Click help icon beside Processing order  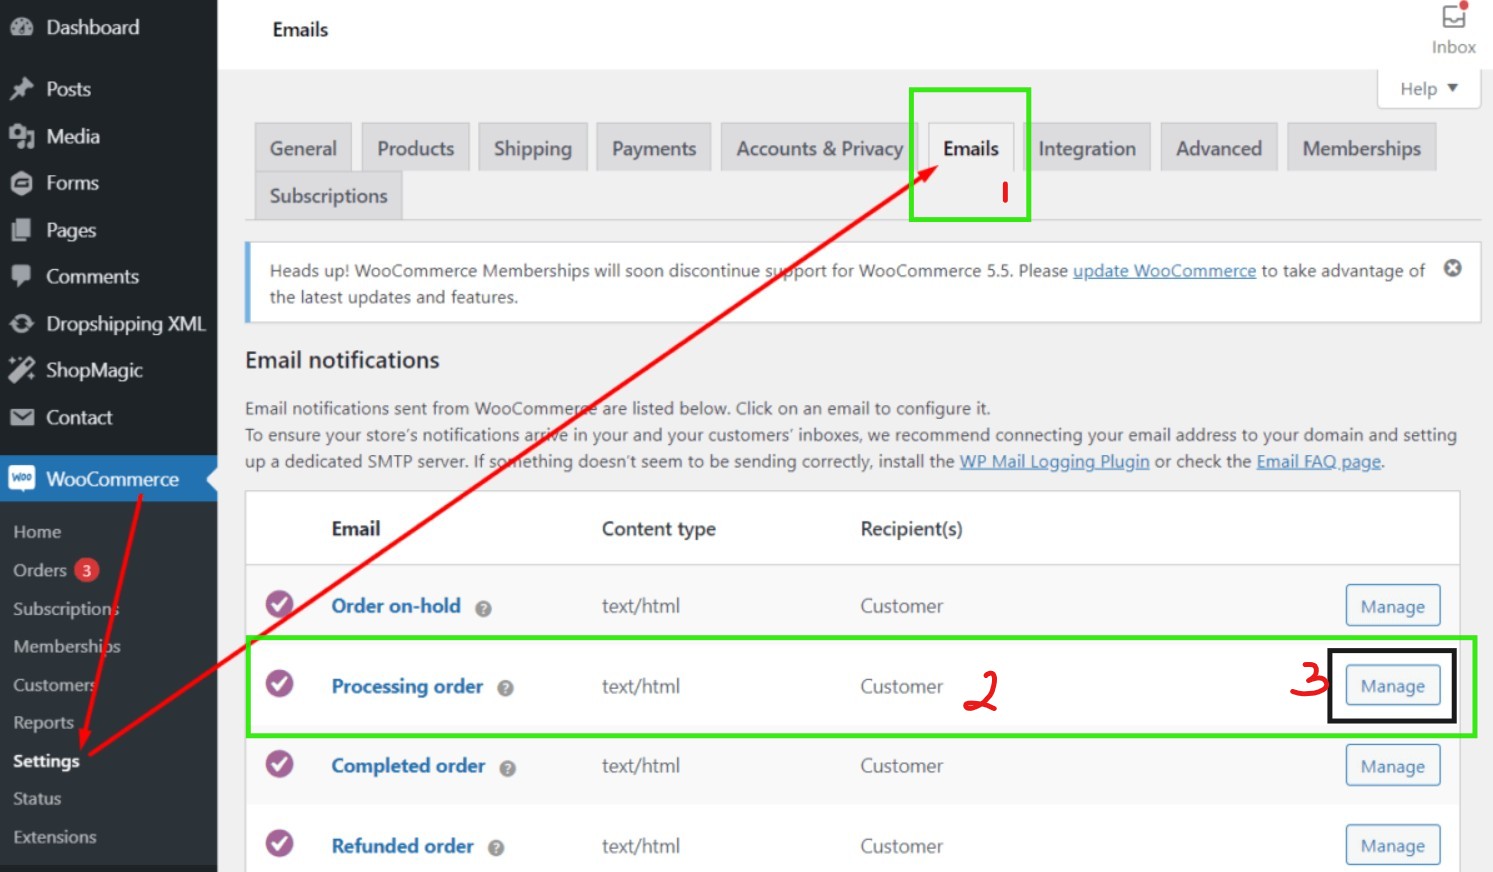pos(505,688)
